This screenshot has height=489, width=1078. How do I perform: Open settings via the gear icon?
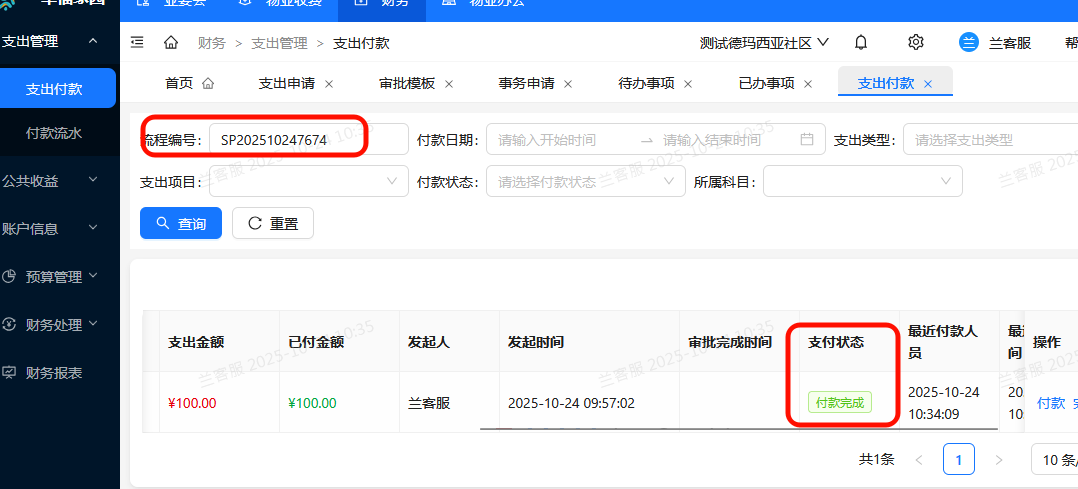click(915, 42)
